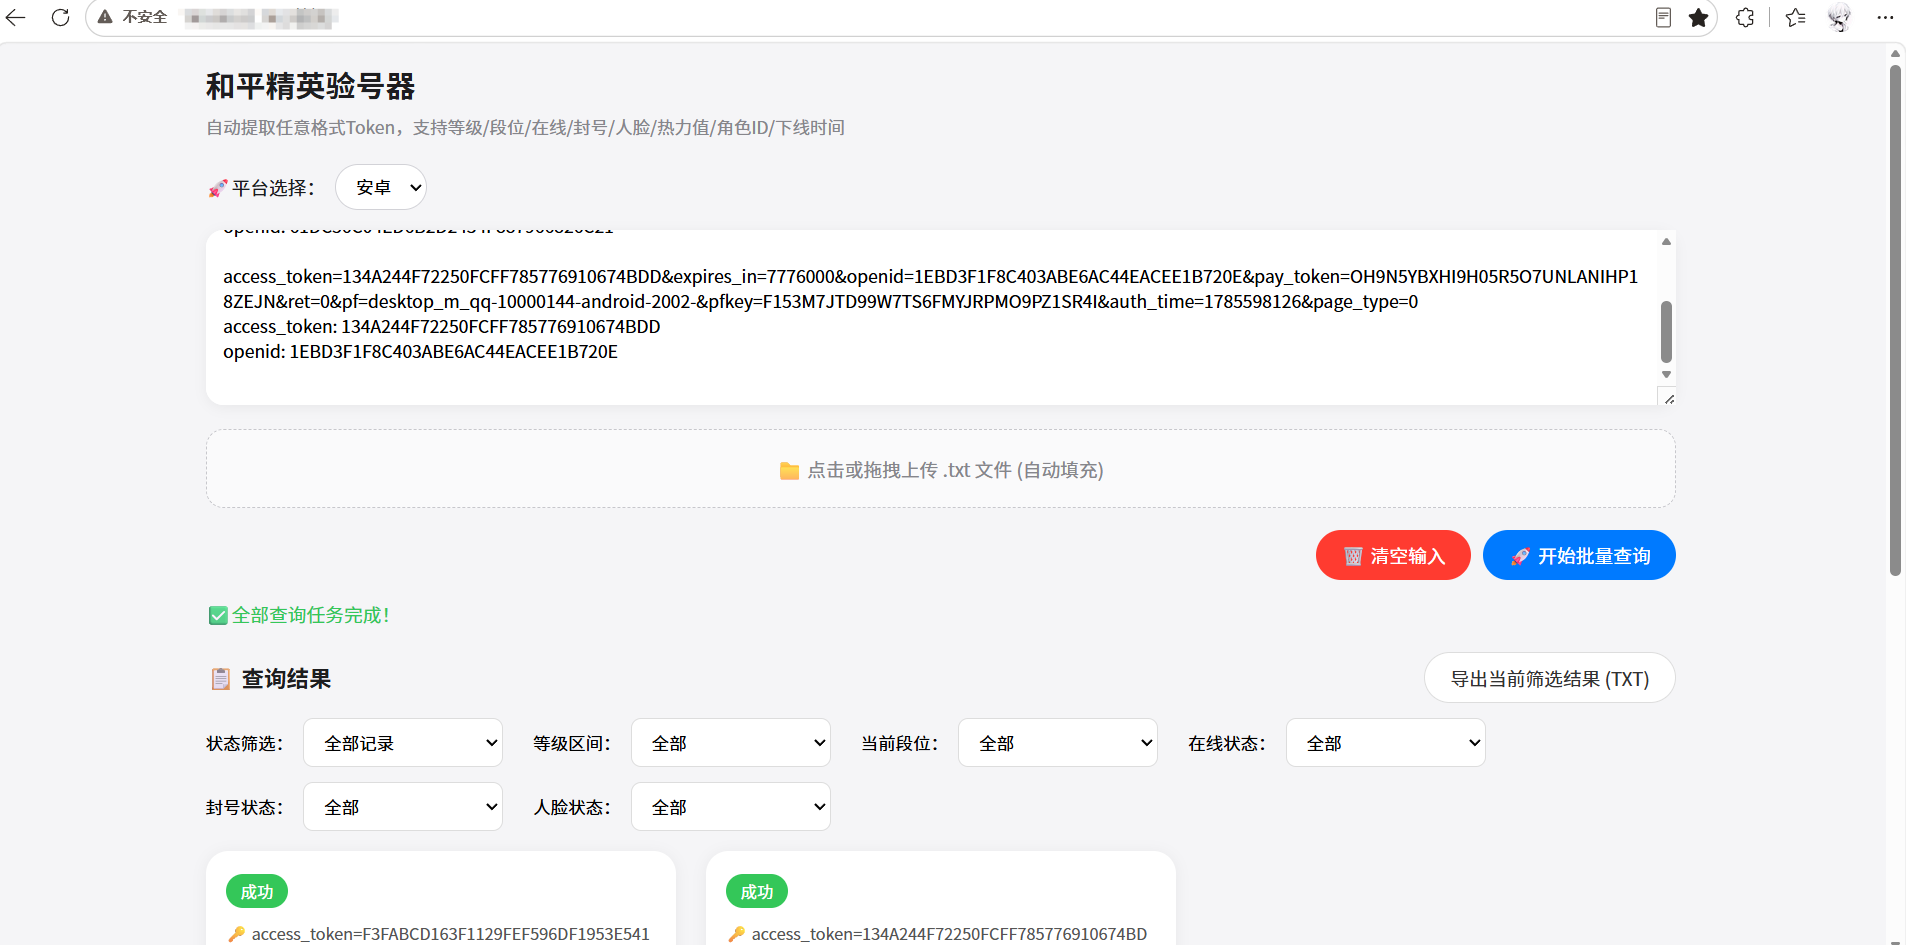Click the 点击或拖拽上传 .txt 文件 upload area
The width and height of the screenshot is (1909, 945).
(941, 469)
